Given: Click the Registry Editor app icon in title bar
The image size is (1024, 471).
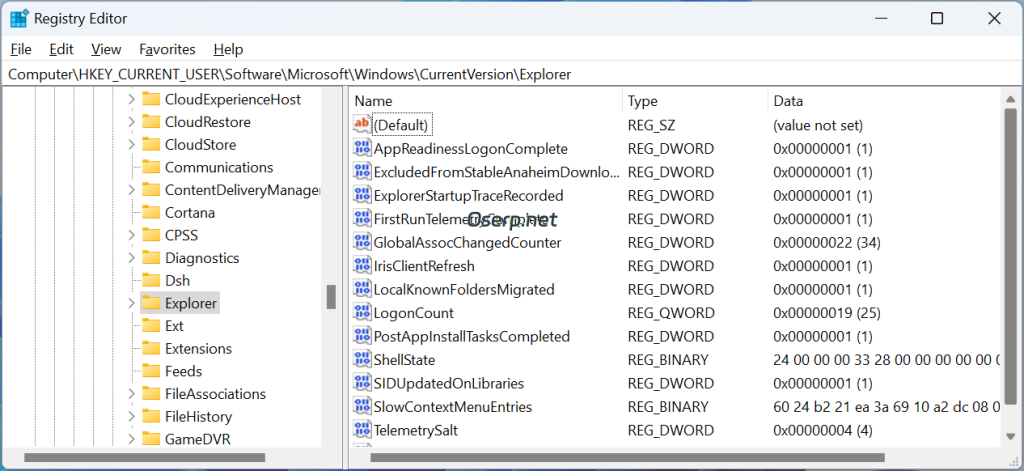Looking at the screenshot, I should click(x=19, y=18).
